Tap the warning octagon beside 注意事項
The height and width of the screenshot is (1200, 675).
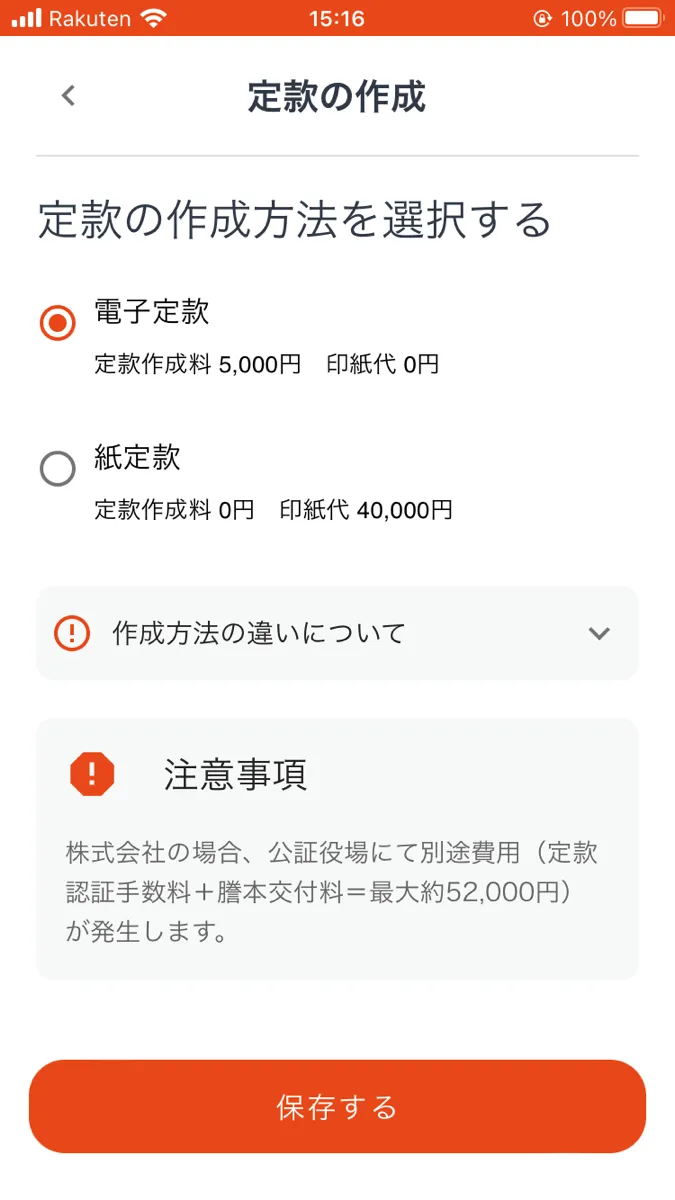(94, 773)
